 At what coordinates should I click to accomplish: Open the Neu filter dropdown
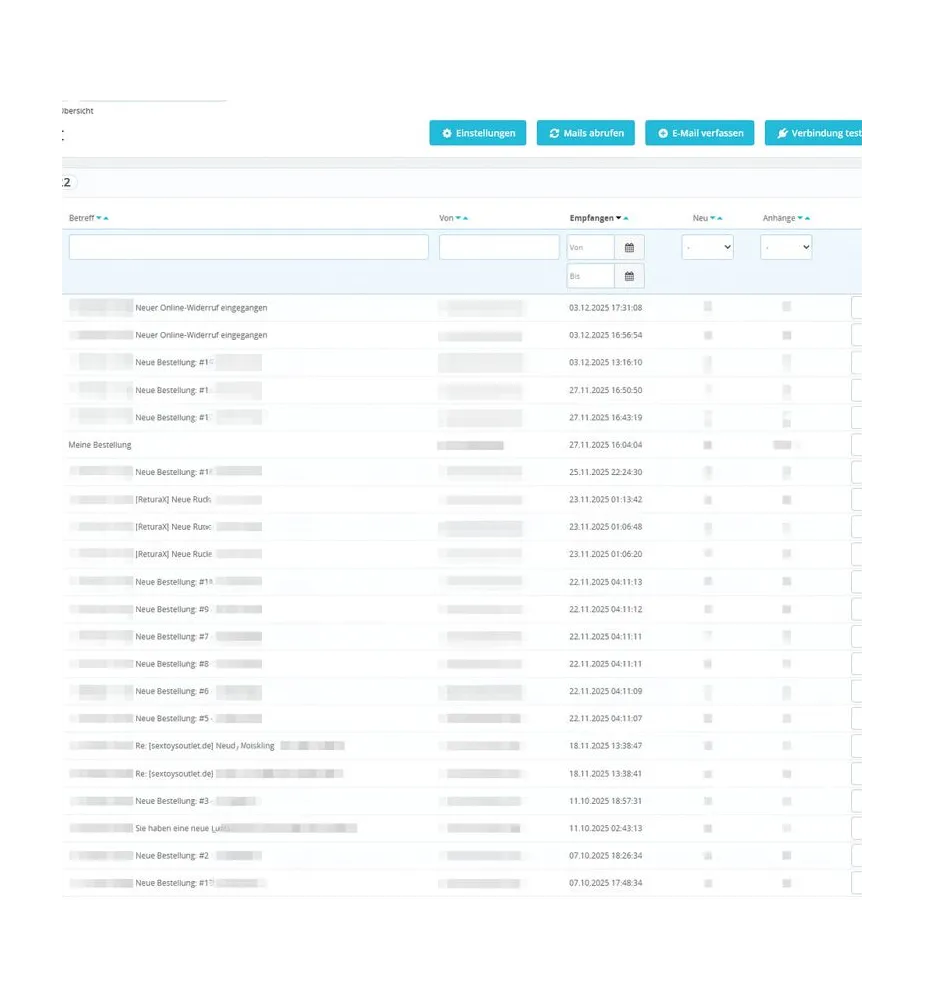coord(707,247)
